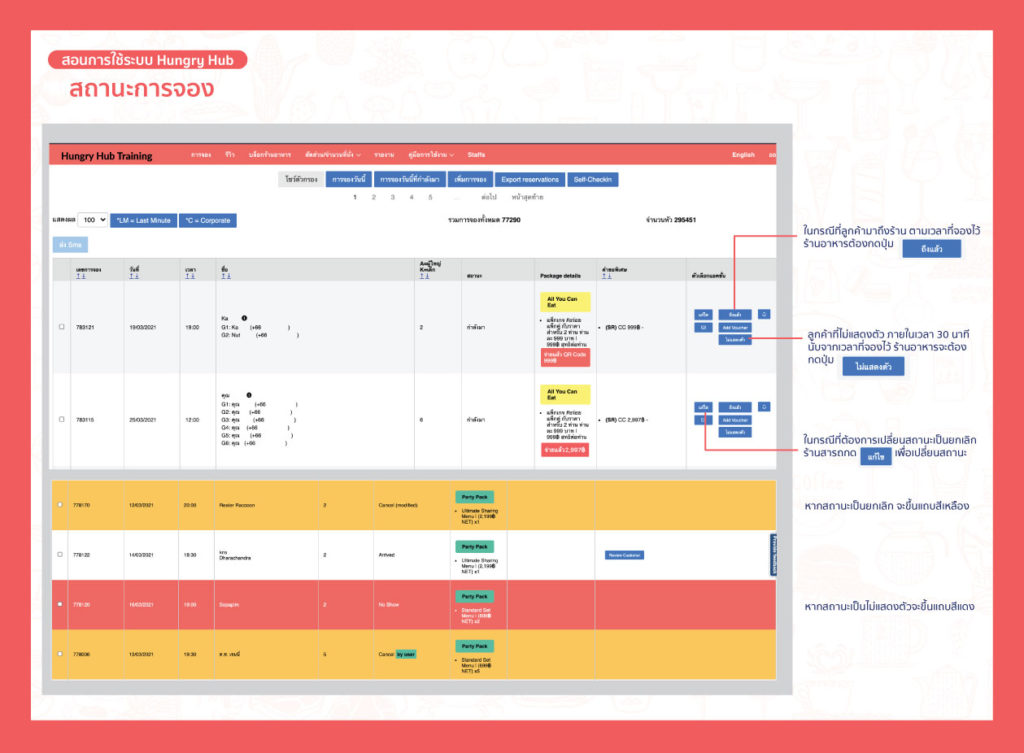Click sort arrows under the วันที่ date header
The width and height of the screenshot is (1024, 753).
point(134,276)
